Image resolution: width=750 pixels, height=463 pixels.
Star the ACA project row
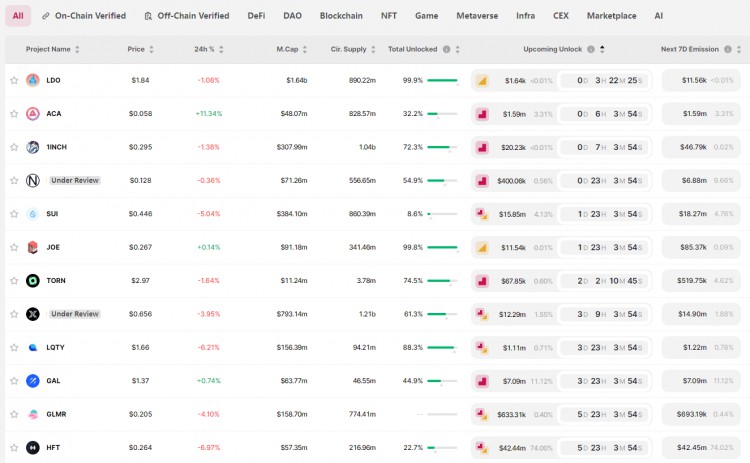coord(14,114)
